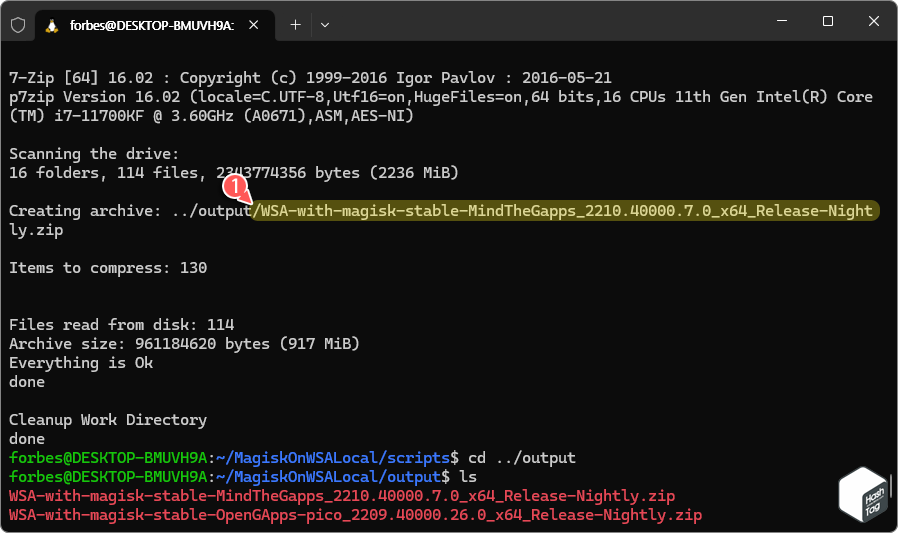Image resolution: width=898 pixels, height=533 pixels.
Task: Click 'Cleanup Work Directory' text
Action: pos(108,420)
